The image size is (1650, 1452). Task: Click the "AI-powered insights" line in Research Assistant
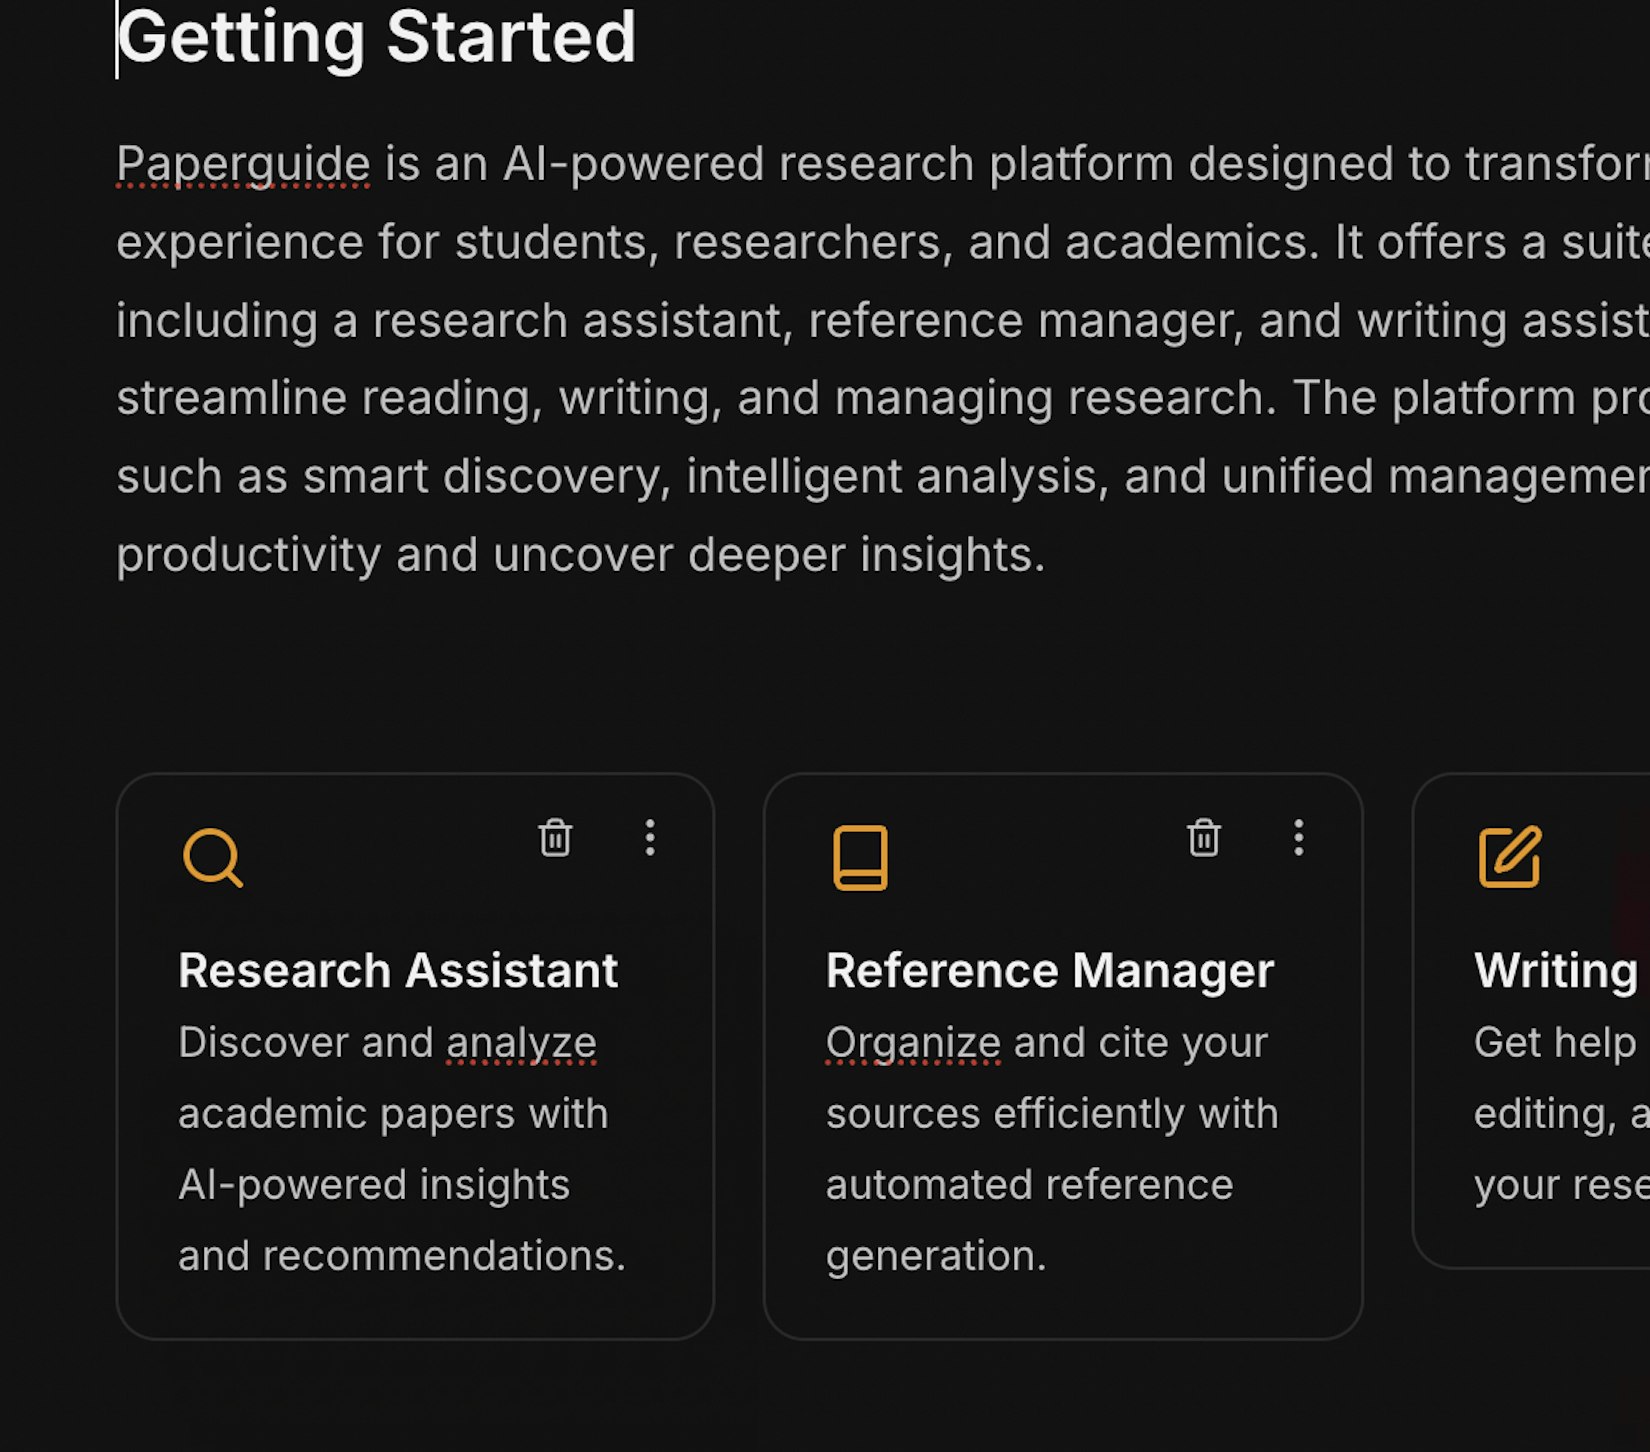click(x=374, y=1185)
